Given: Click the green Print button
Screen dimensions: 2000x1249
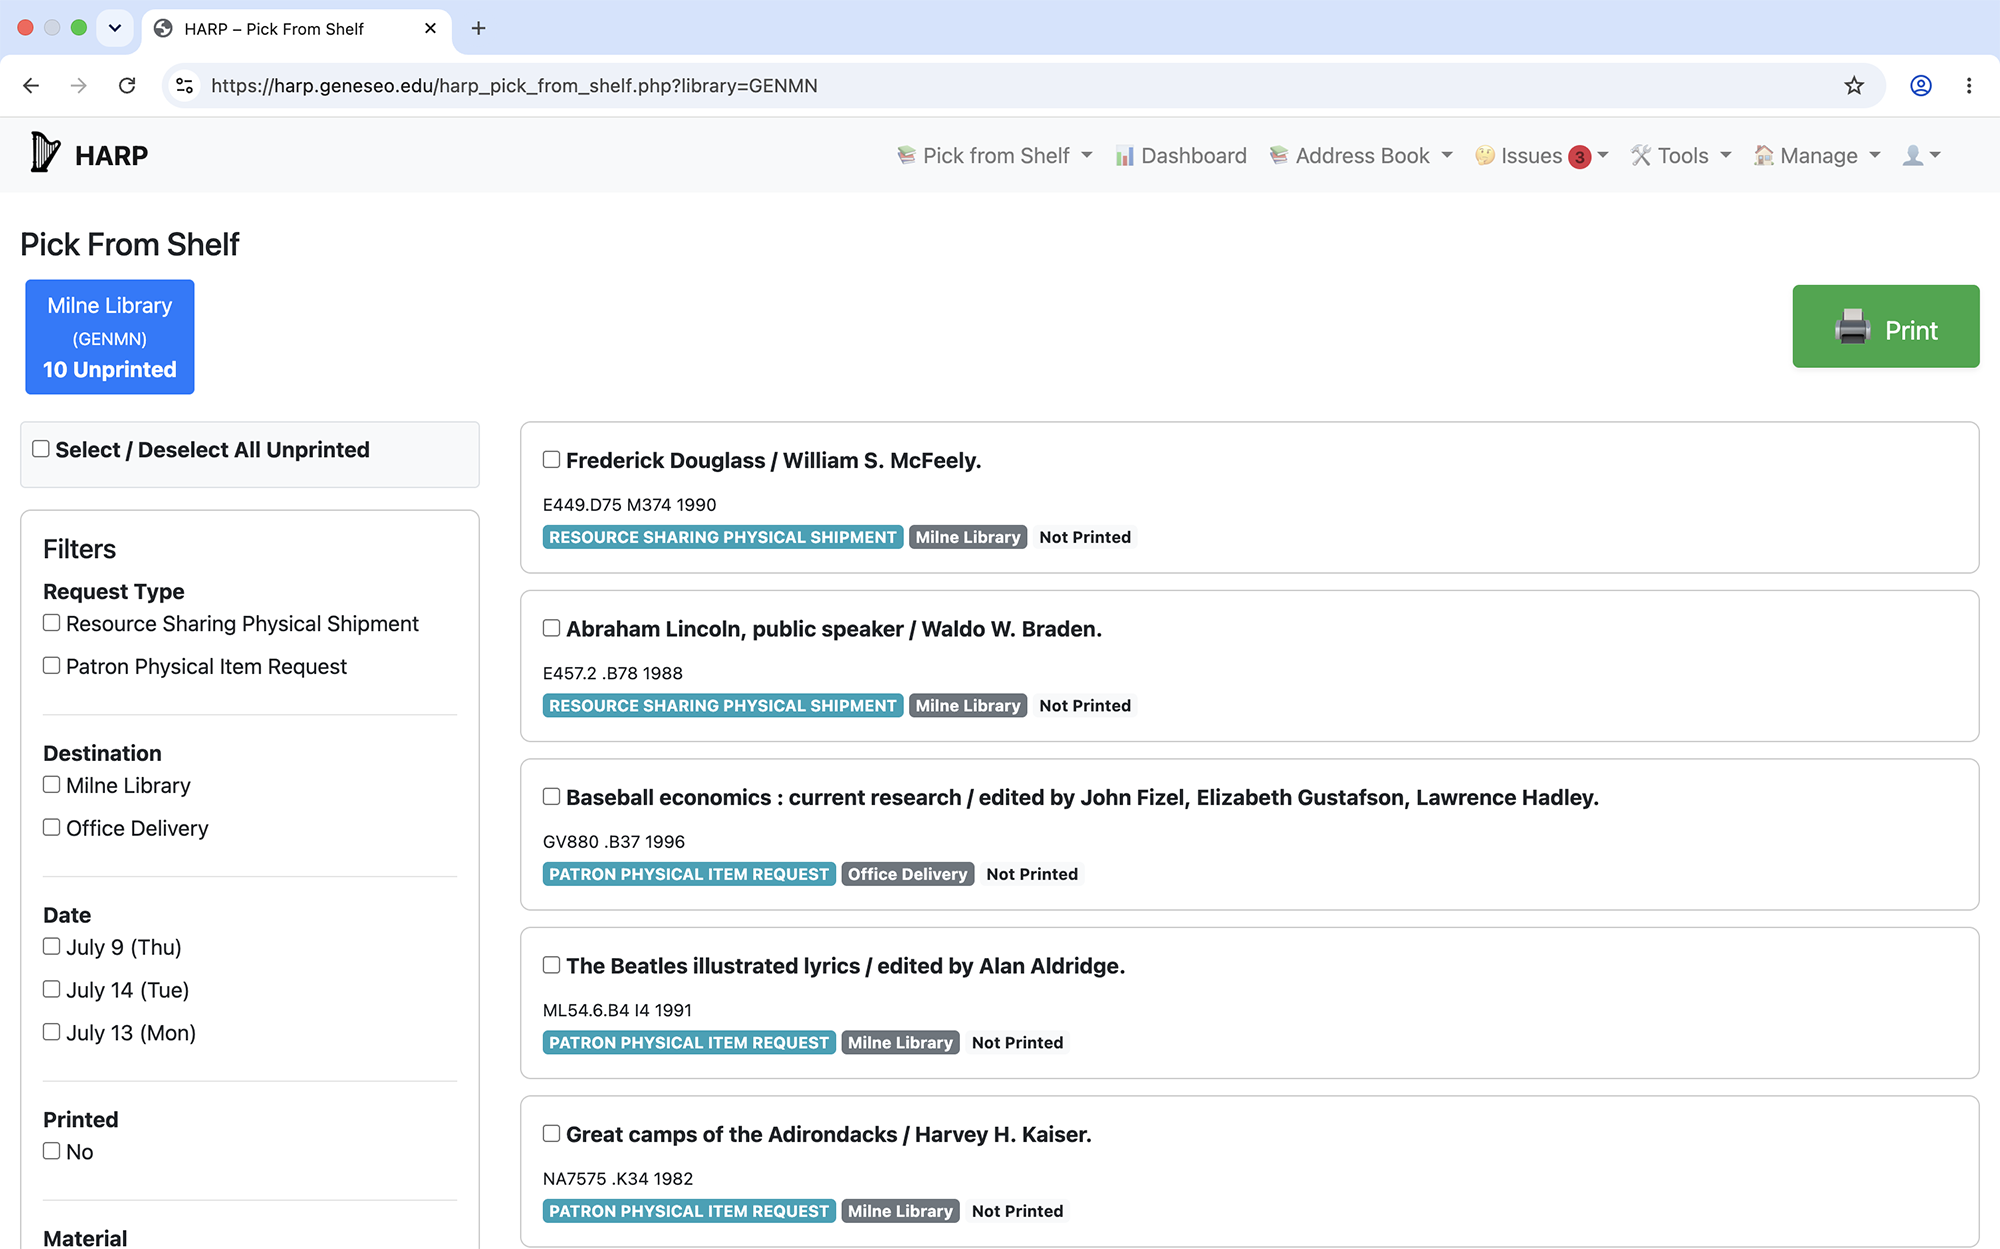Looking at the screenshot, I should 1886,326.
